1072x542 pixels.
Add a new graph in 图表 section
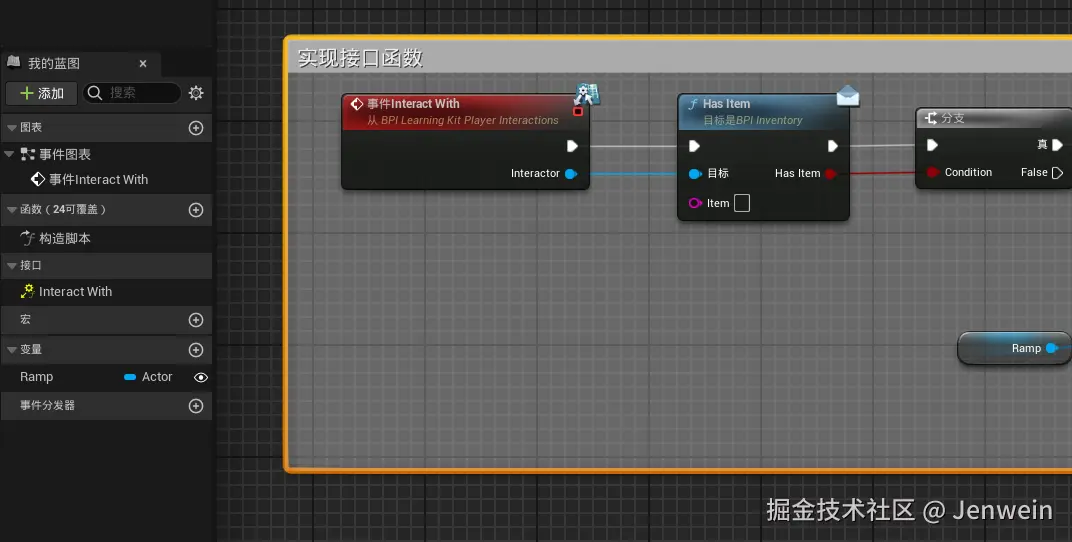pos(196,128)
